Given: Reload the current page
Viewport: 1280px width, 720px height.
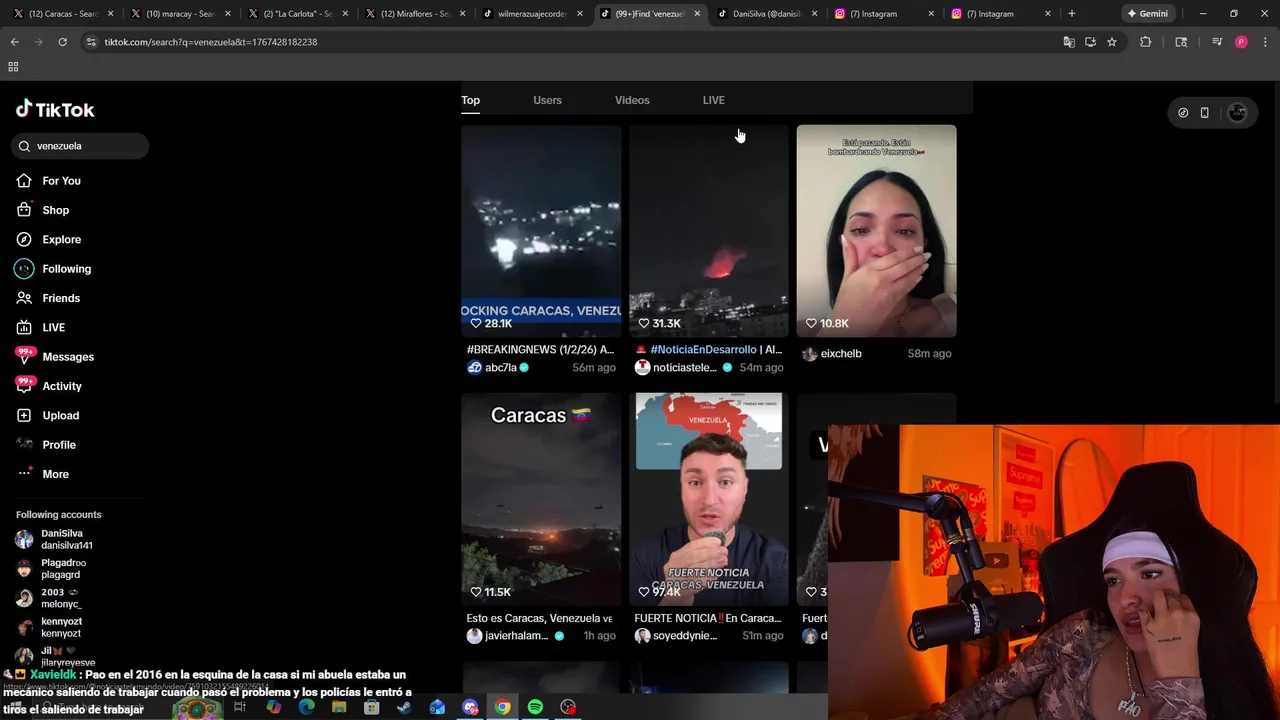Looking at the screenshot, I should click(x=62, y=42).
